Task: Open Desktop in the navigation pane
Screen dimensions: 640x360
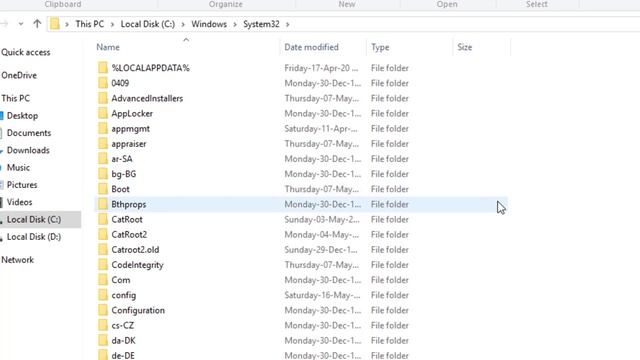Action: 22,116
